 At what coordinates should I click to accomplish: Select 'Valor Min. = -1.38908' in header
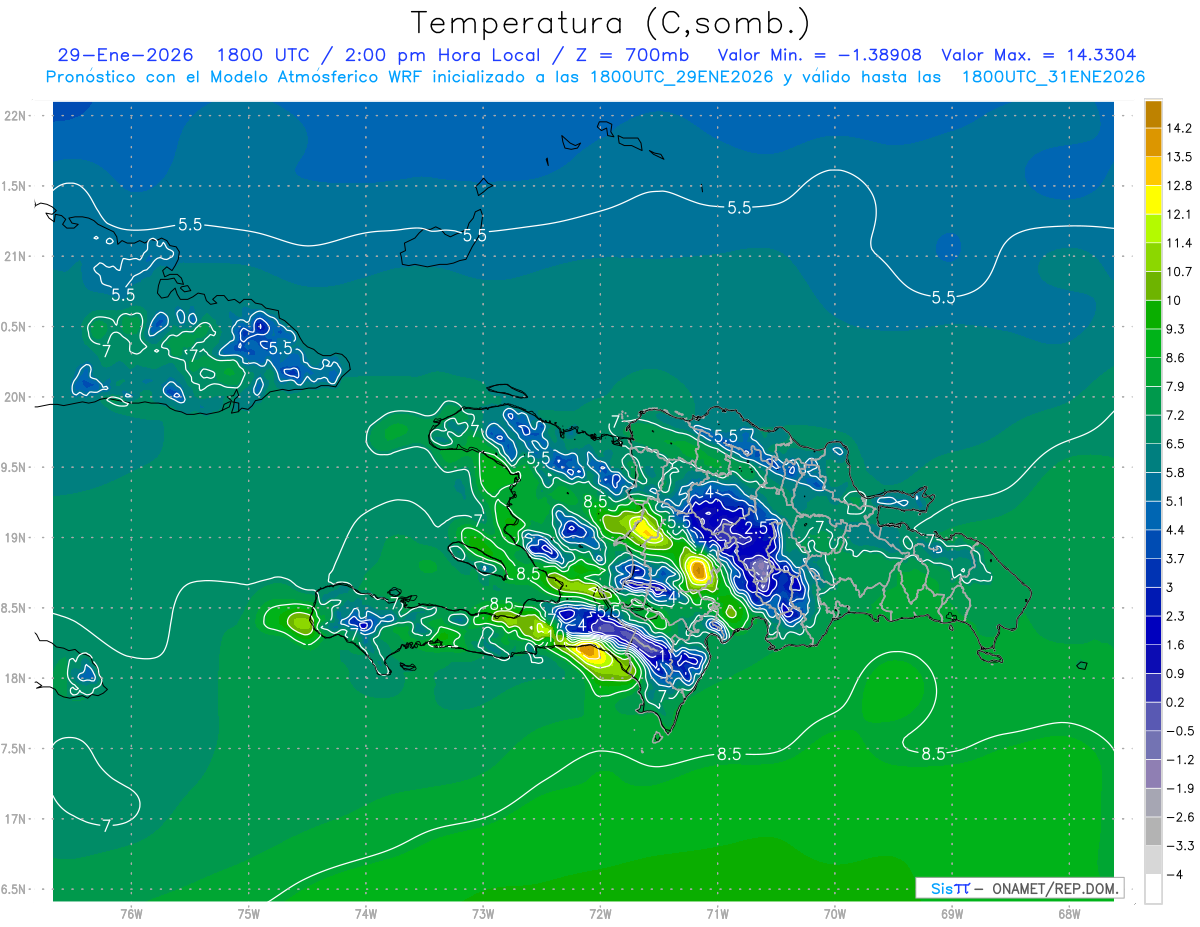[820, 55]
